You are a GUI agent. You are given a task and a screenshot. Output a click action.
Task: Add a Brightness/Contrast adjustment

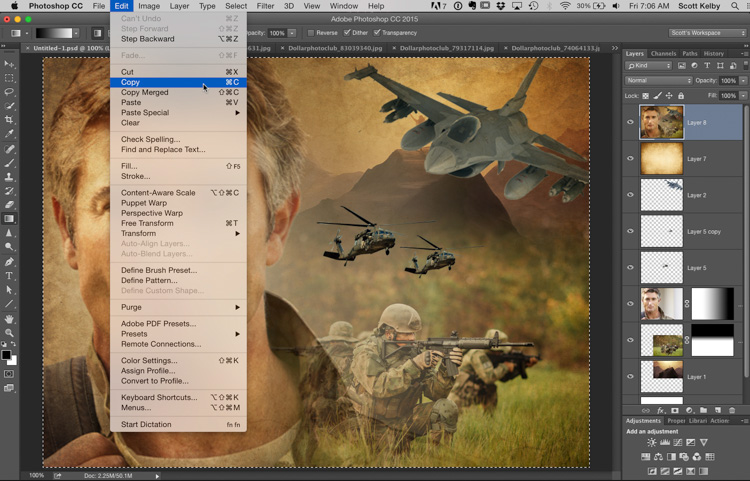(652, 443)
